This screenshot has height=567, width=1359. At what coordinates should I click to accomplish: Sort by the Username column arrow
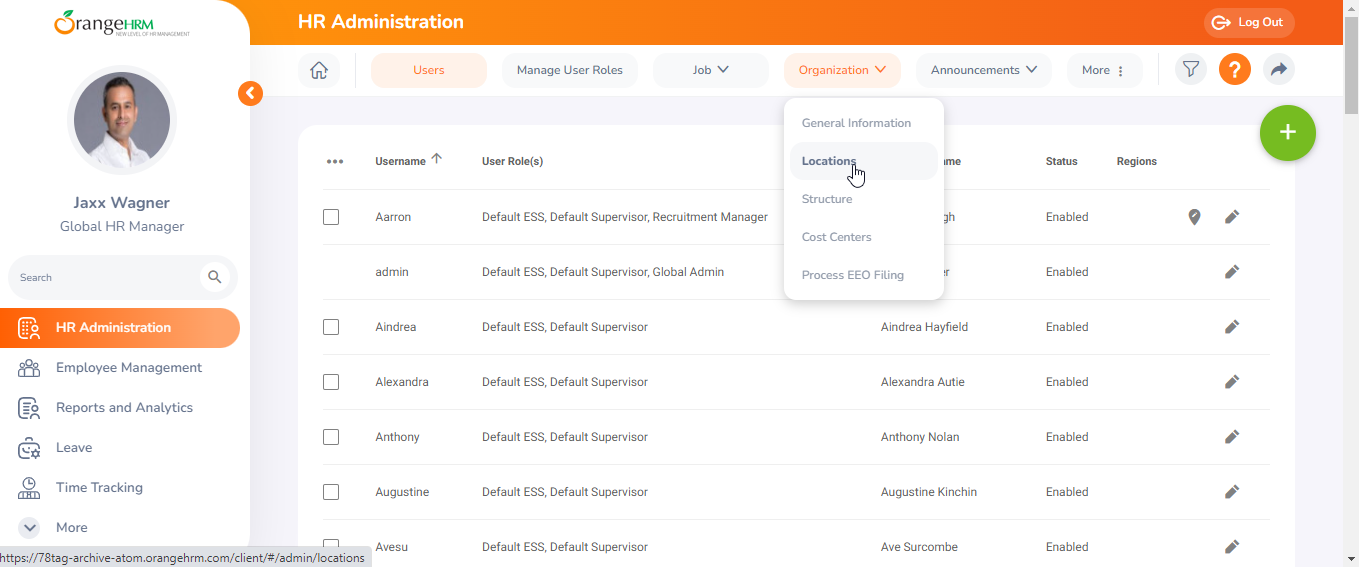(437, 159)
